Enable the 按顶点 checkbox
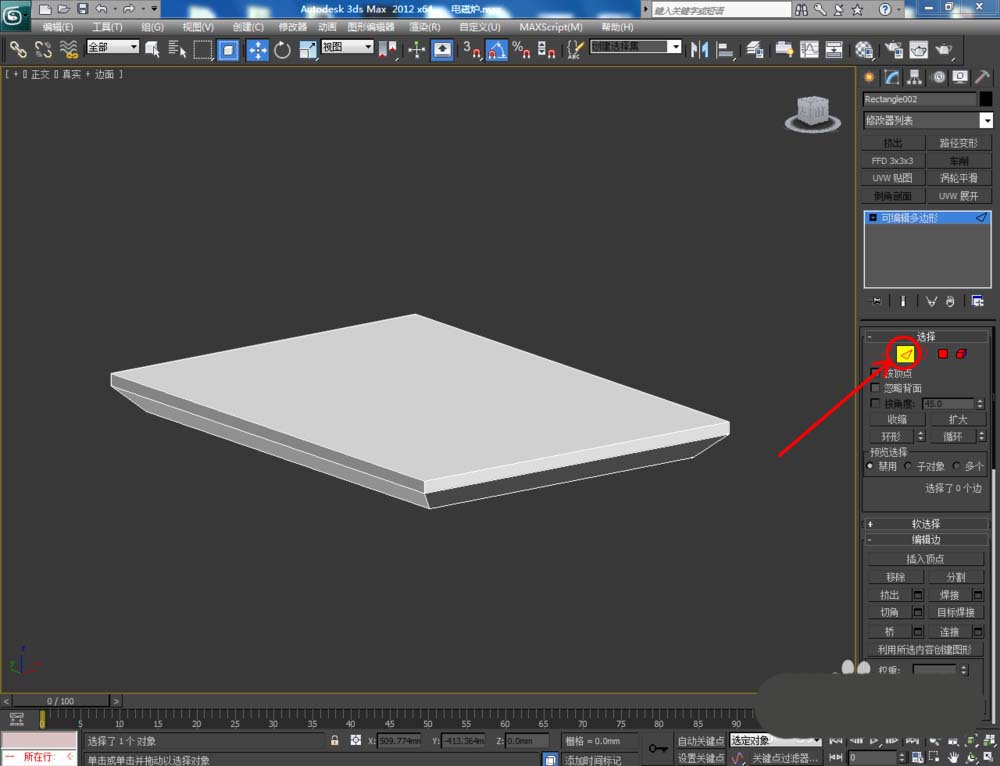Image resolution: width=1000 pixels, height=766 pixels. 875,372
